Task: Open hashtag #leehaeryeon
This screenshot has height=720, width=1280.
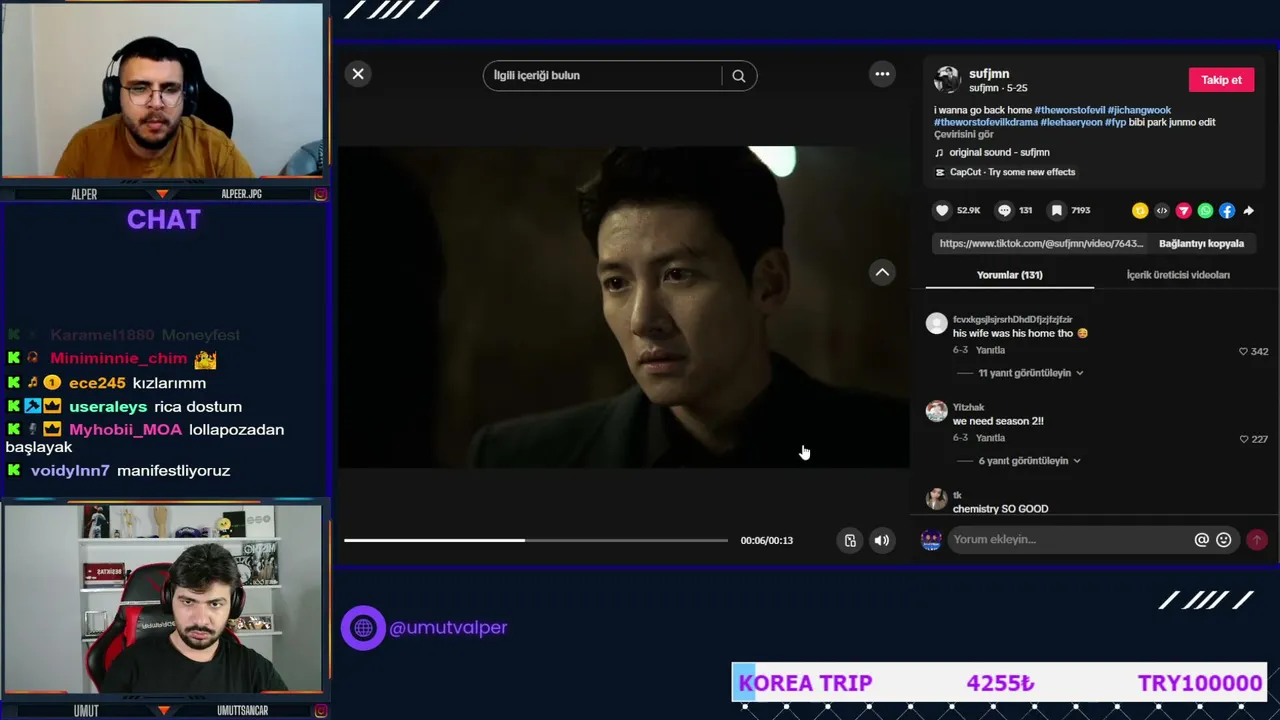Action: pyautogui.click(x=1071, y=122)
